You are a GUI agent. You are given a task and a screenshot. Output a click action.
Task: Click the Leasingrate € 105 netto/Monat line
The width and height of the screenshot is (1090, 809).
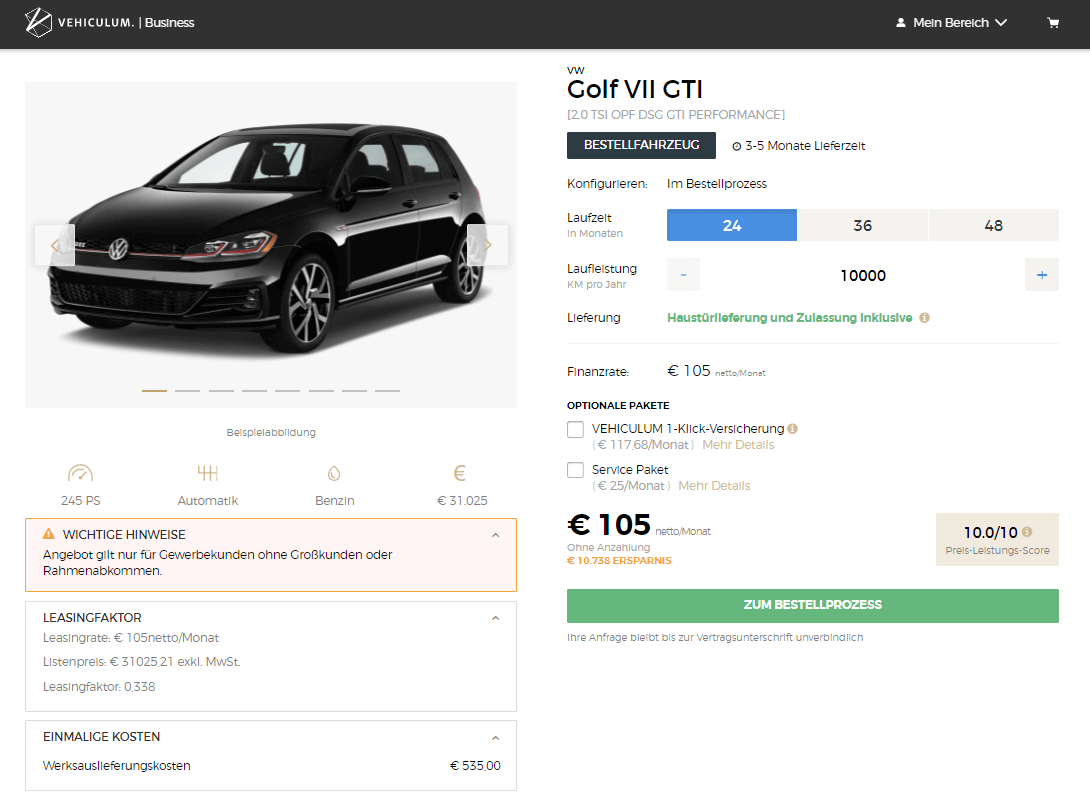coord(131,638)
